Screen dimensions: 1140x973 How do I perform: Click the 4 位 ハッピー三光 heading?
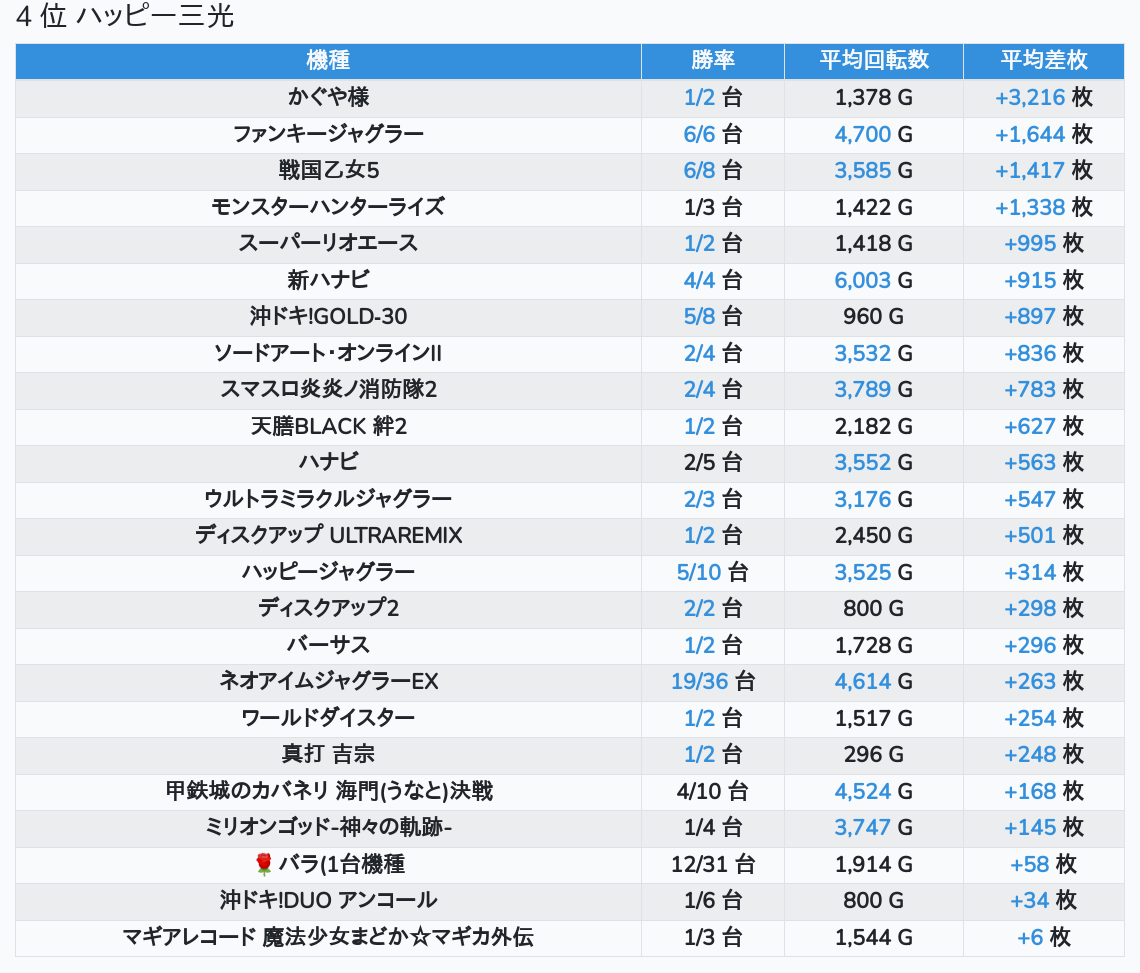(124, 16)
